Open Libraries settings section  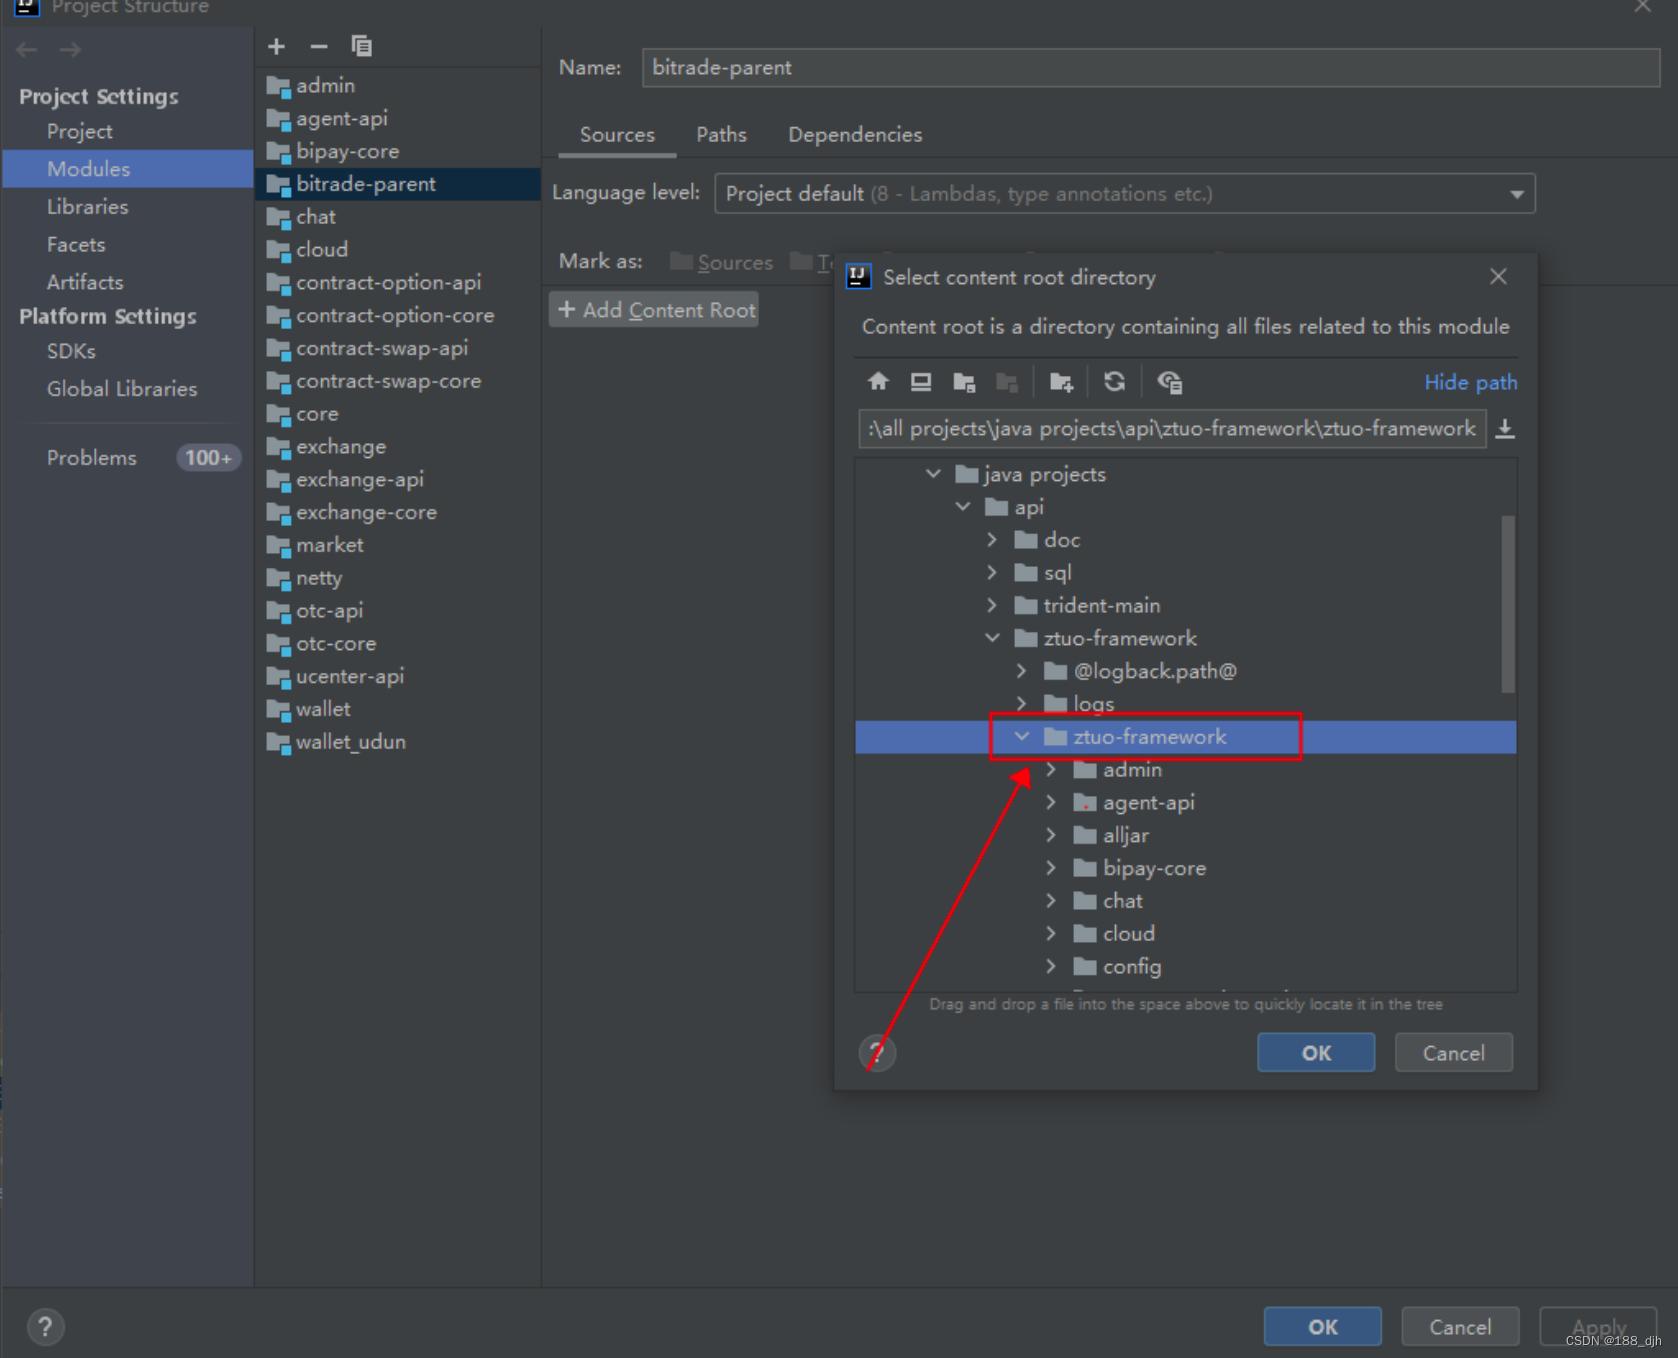pos(88,207)
